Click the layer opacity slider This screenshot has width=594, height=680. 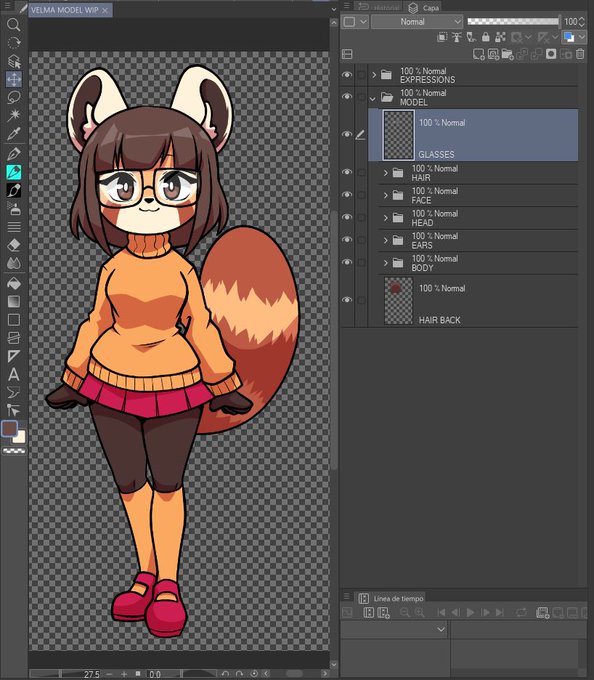click(513, 21)
